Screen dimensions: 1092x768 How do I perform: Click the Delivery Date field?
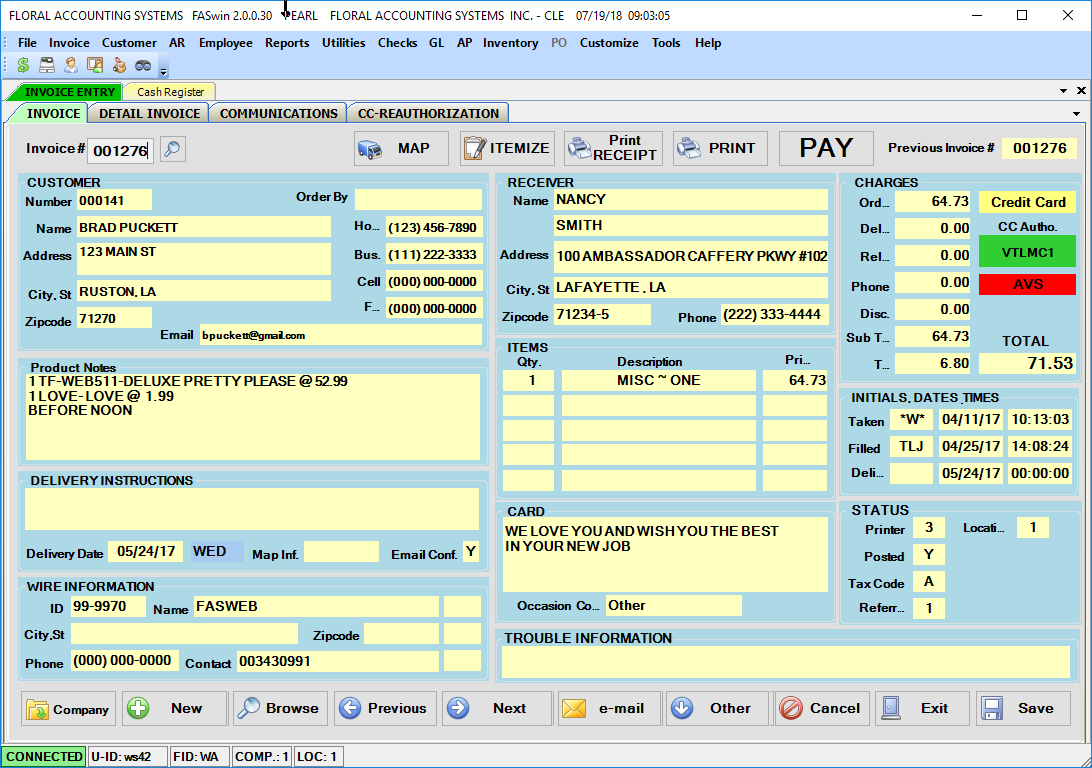coord(146,552)
